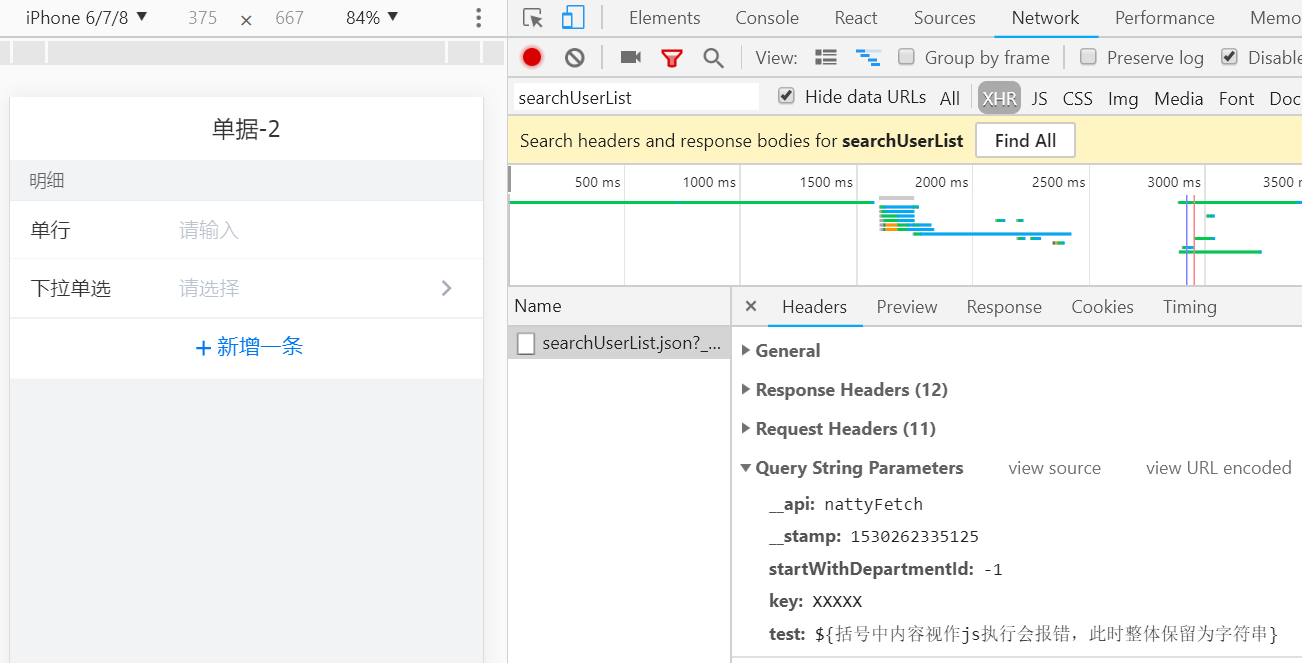The image size is (1302, 663).
Task: Enable the Preserve log checkbox
Action: [x=1089, y=57]
